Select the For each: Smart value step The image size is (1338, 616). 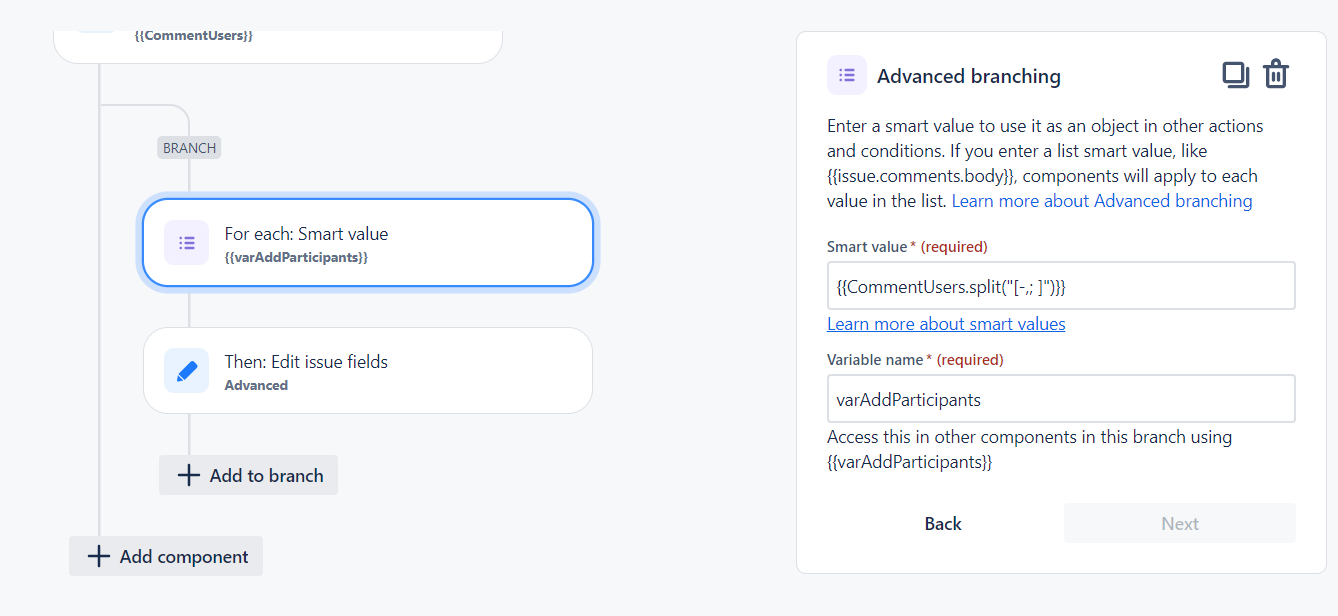(x=368, y=243)
